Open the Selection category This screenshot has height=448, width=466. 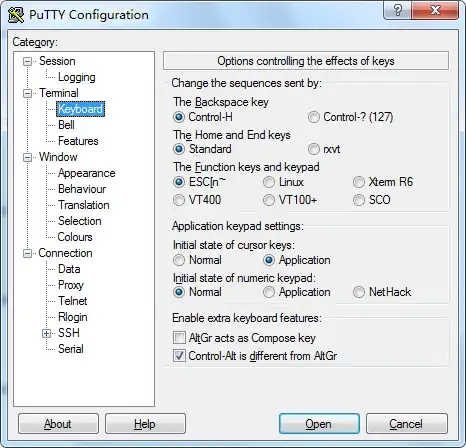coord(79,221)
